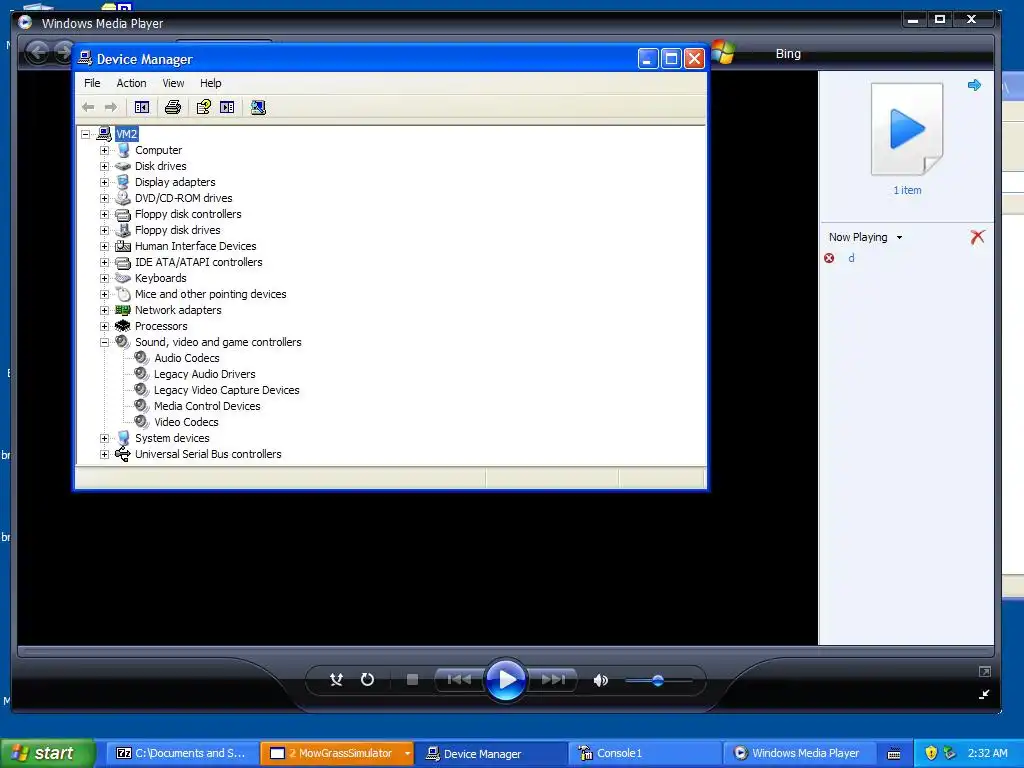
Task: Open the Help menu in Device Manager
Action: 210,83
